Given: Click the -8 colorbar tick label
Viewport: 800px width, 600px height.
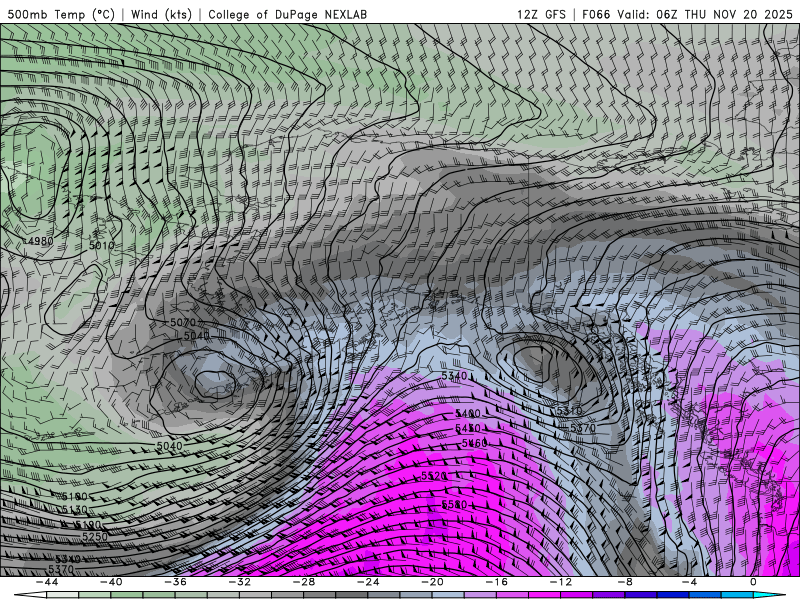Looking at the screenshot, I should (x=625, y=582).
